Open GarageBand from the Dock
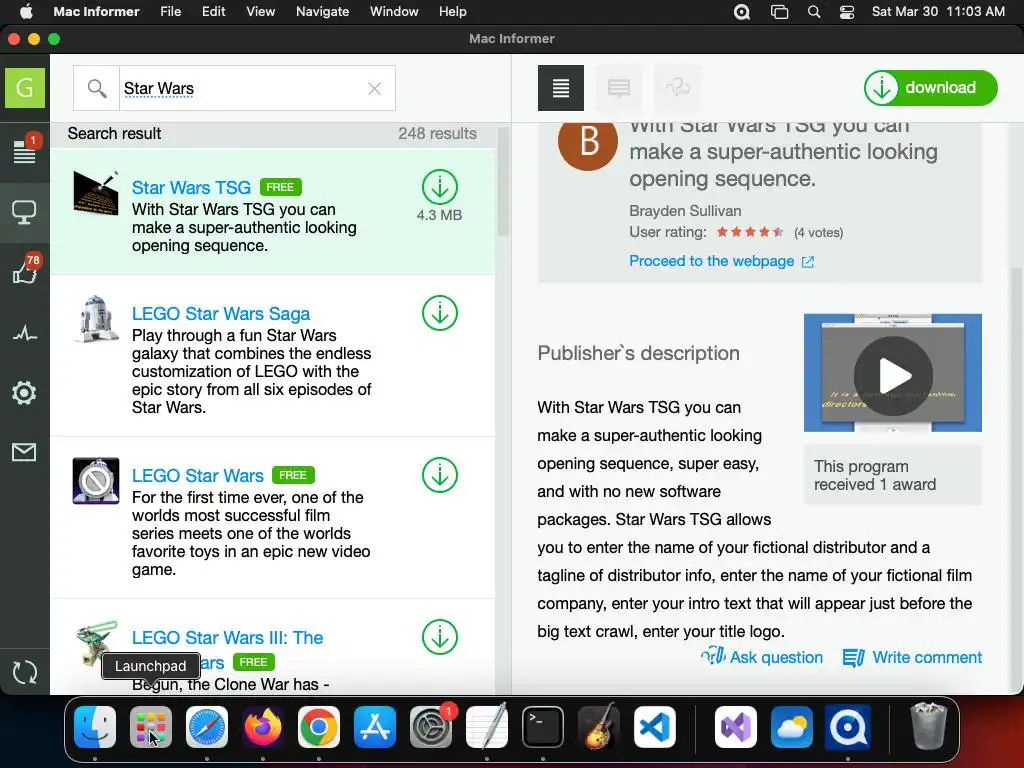 [599, 726]
